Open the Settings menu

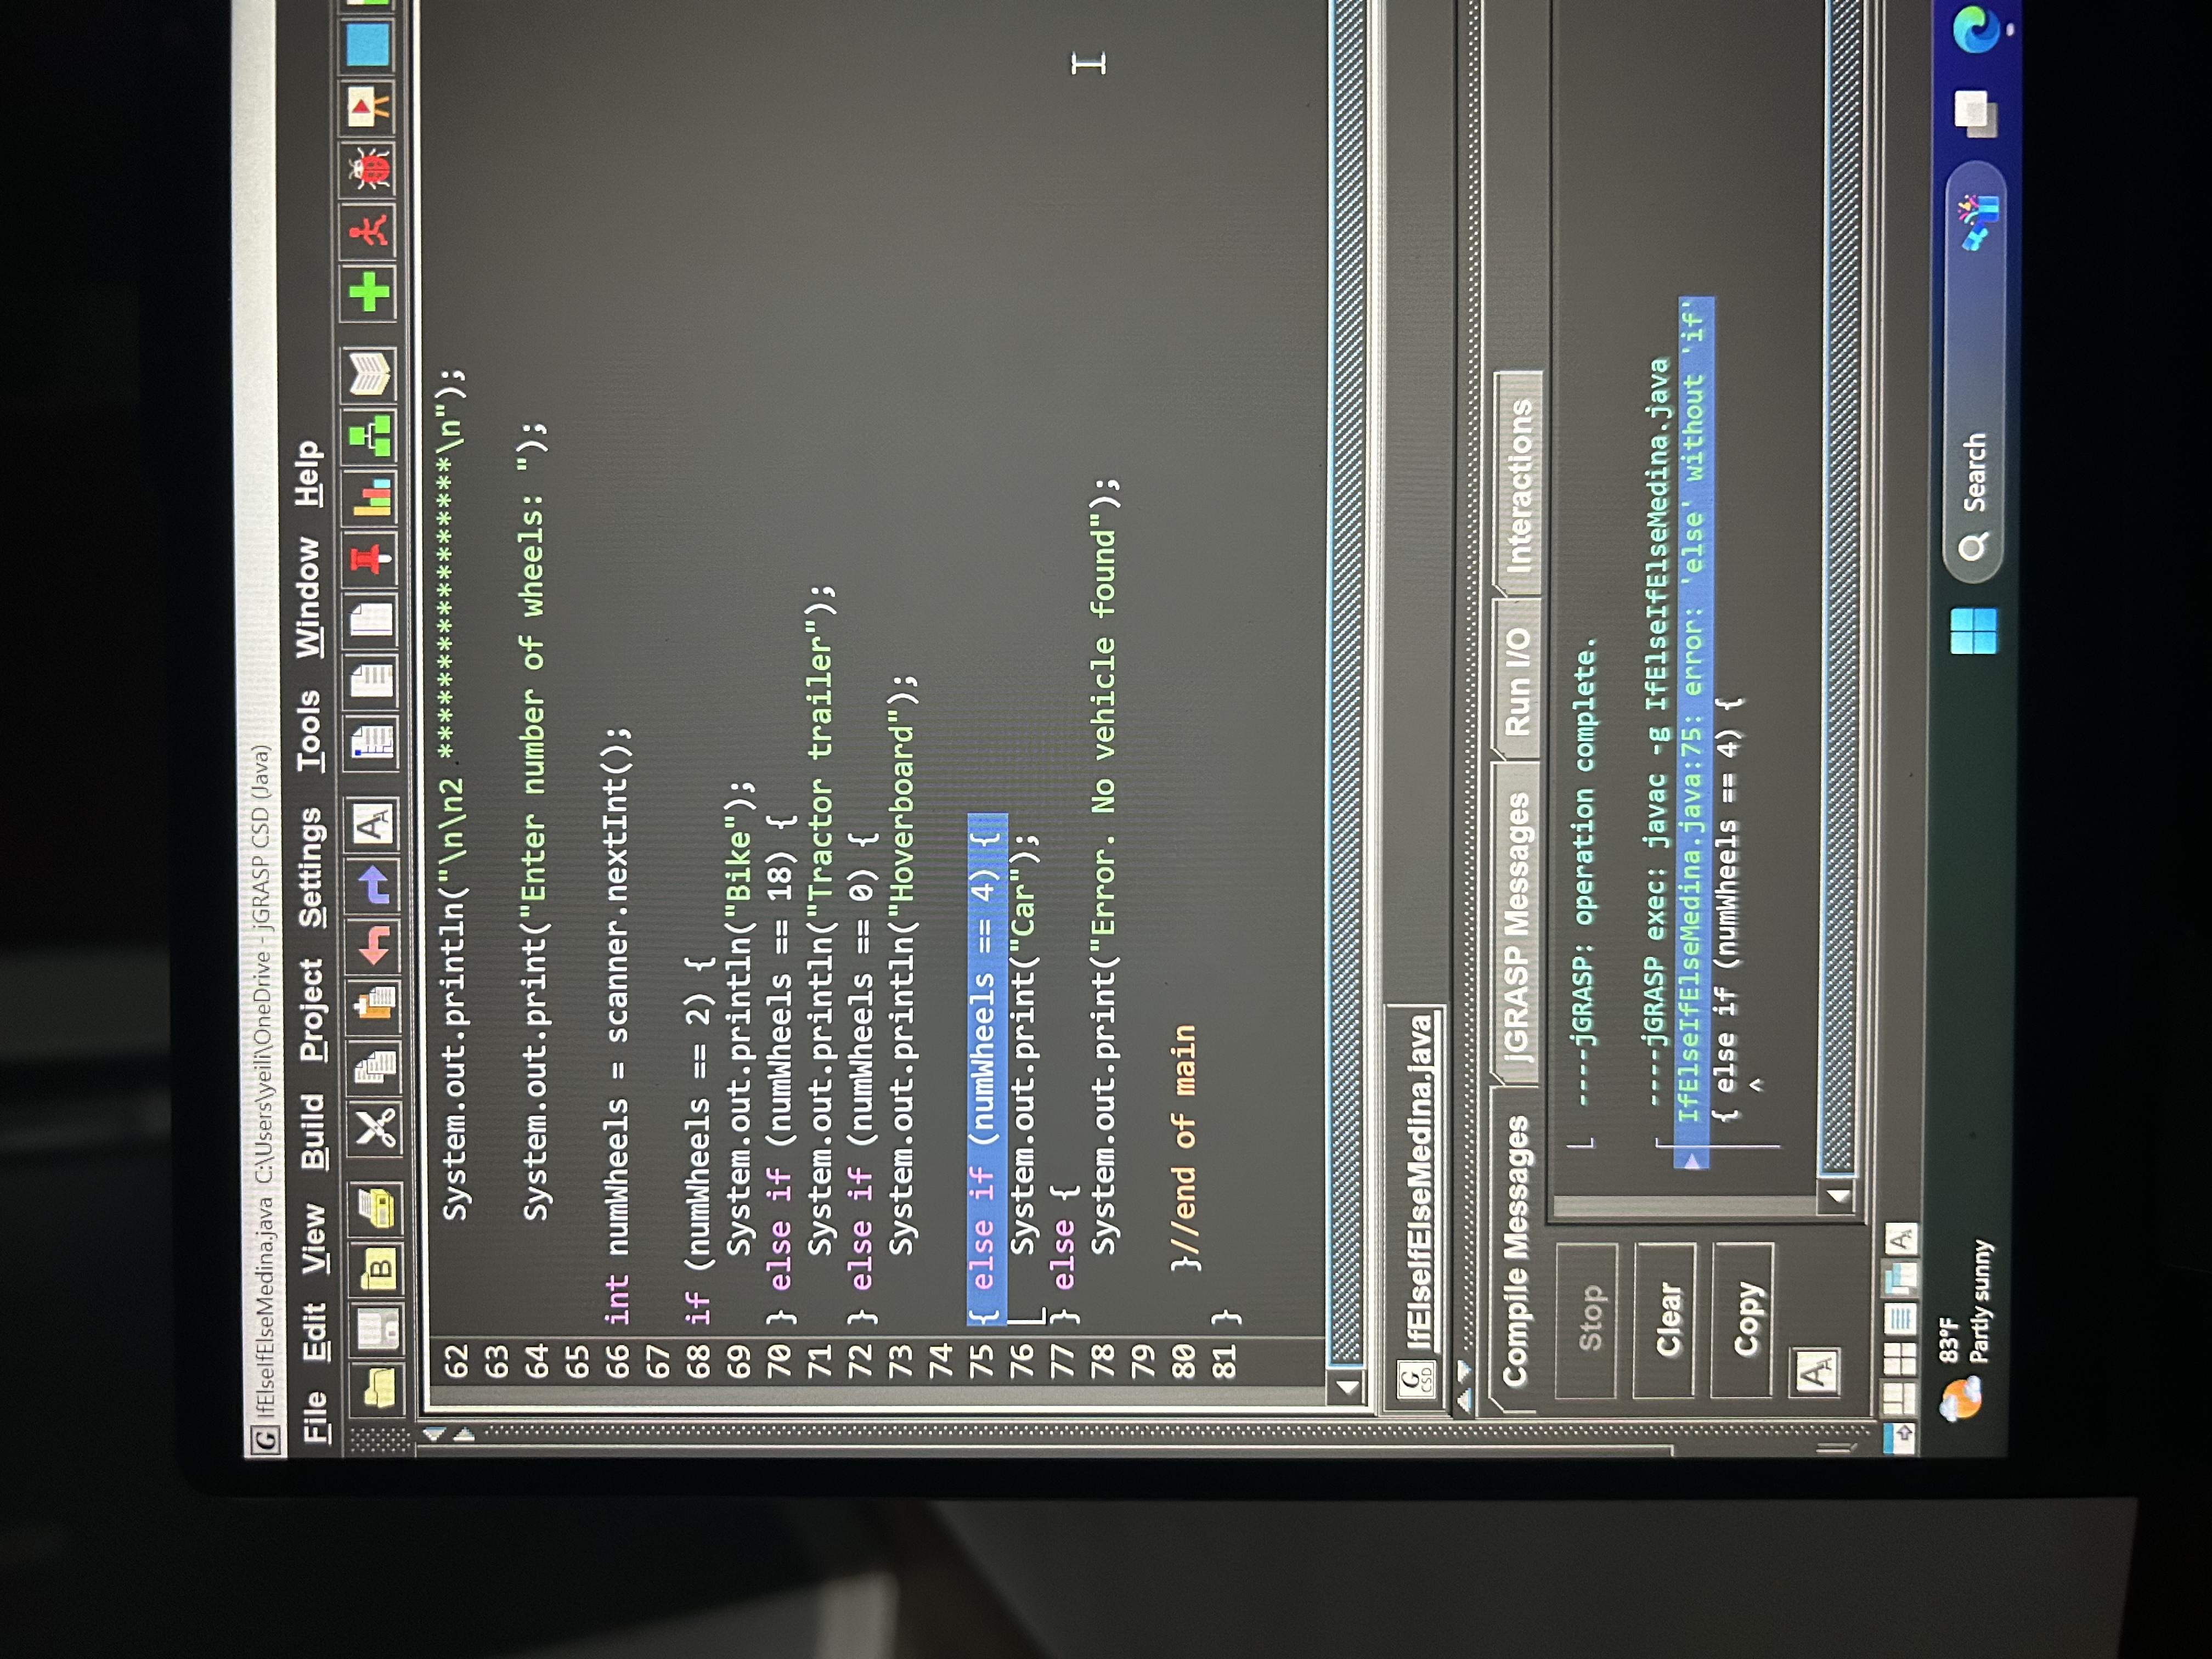coord(310,867)
